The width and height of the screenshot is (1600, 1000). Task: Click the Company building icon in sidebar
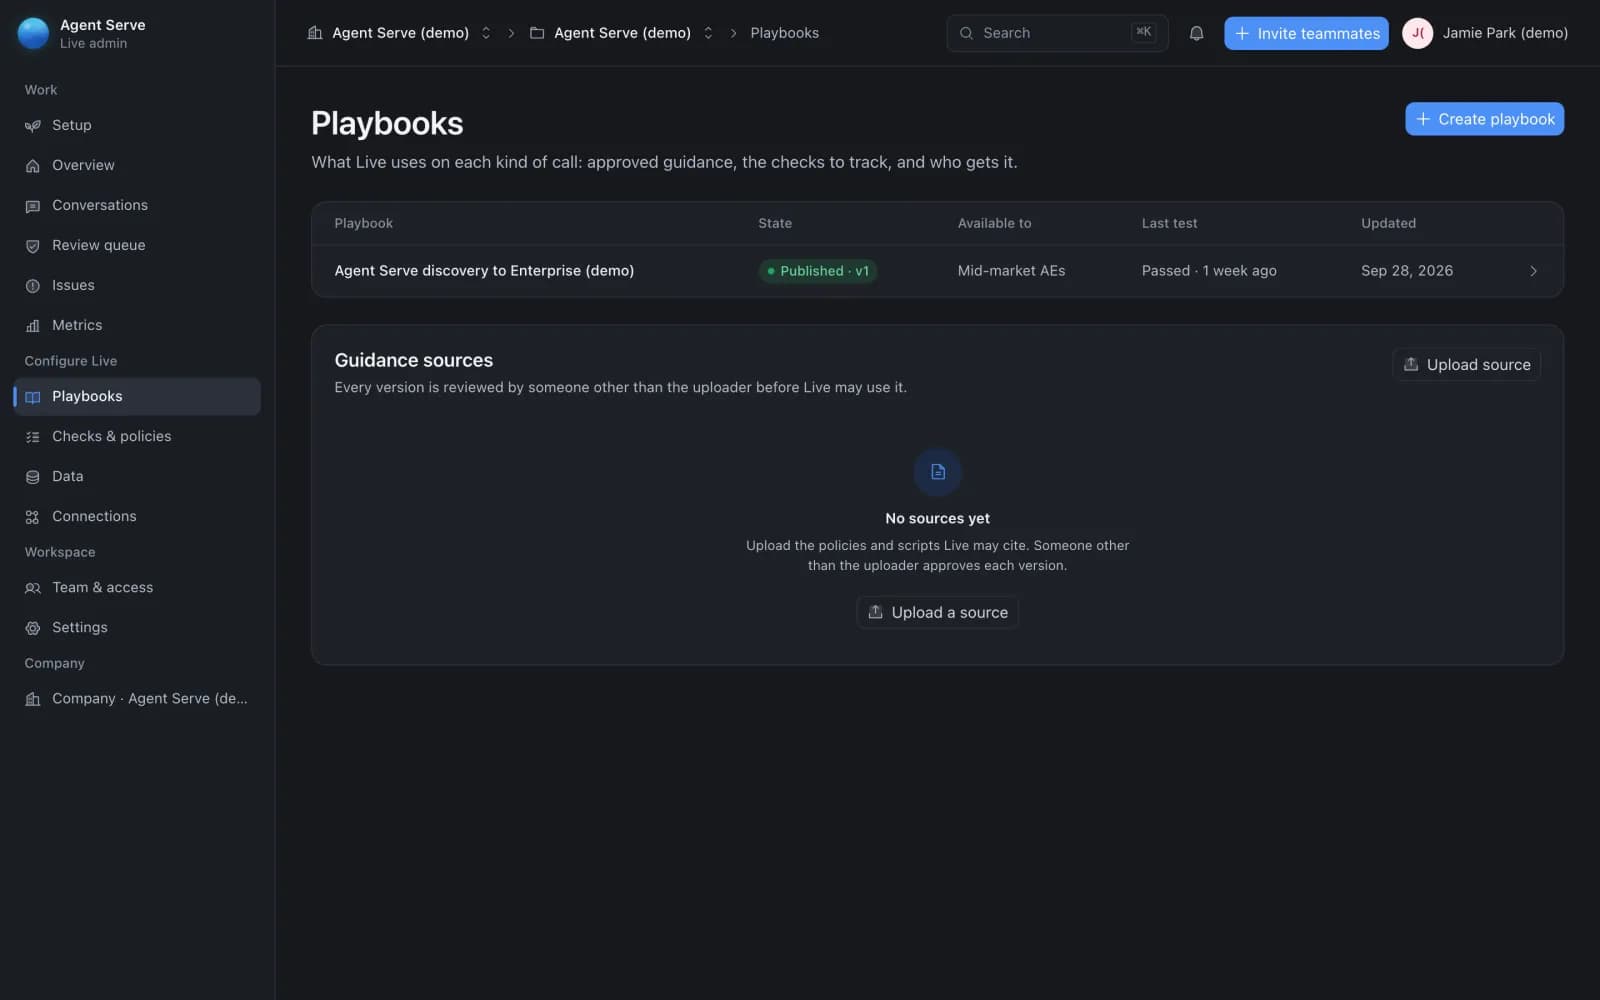pyautogui.click(x=33, y=699)
